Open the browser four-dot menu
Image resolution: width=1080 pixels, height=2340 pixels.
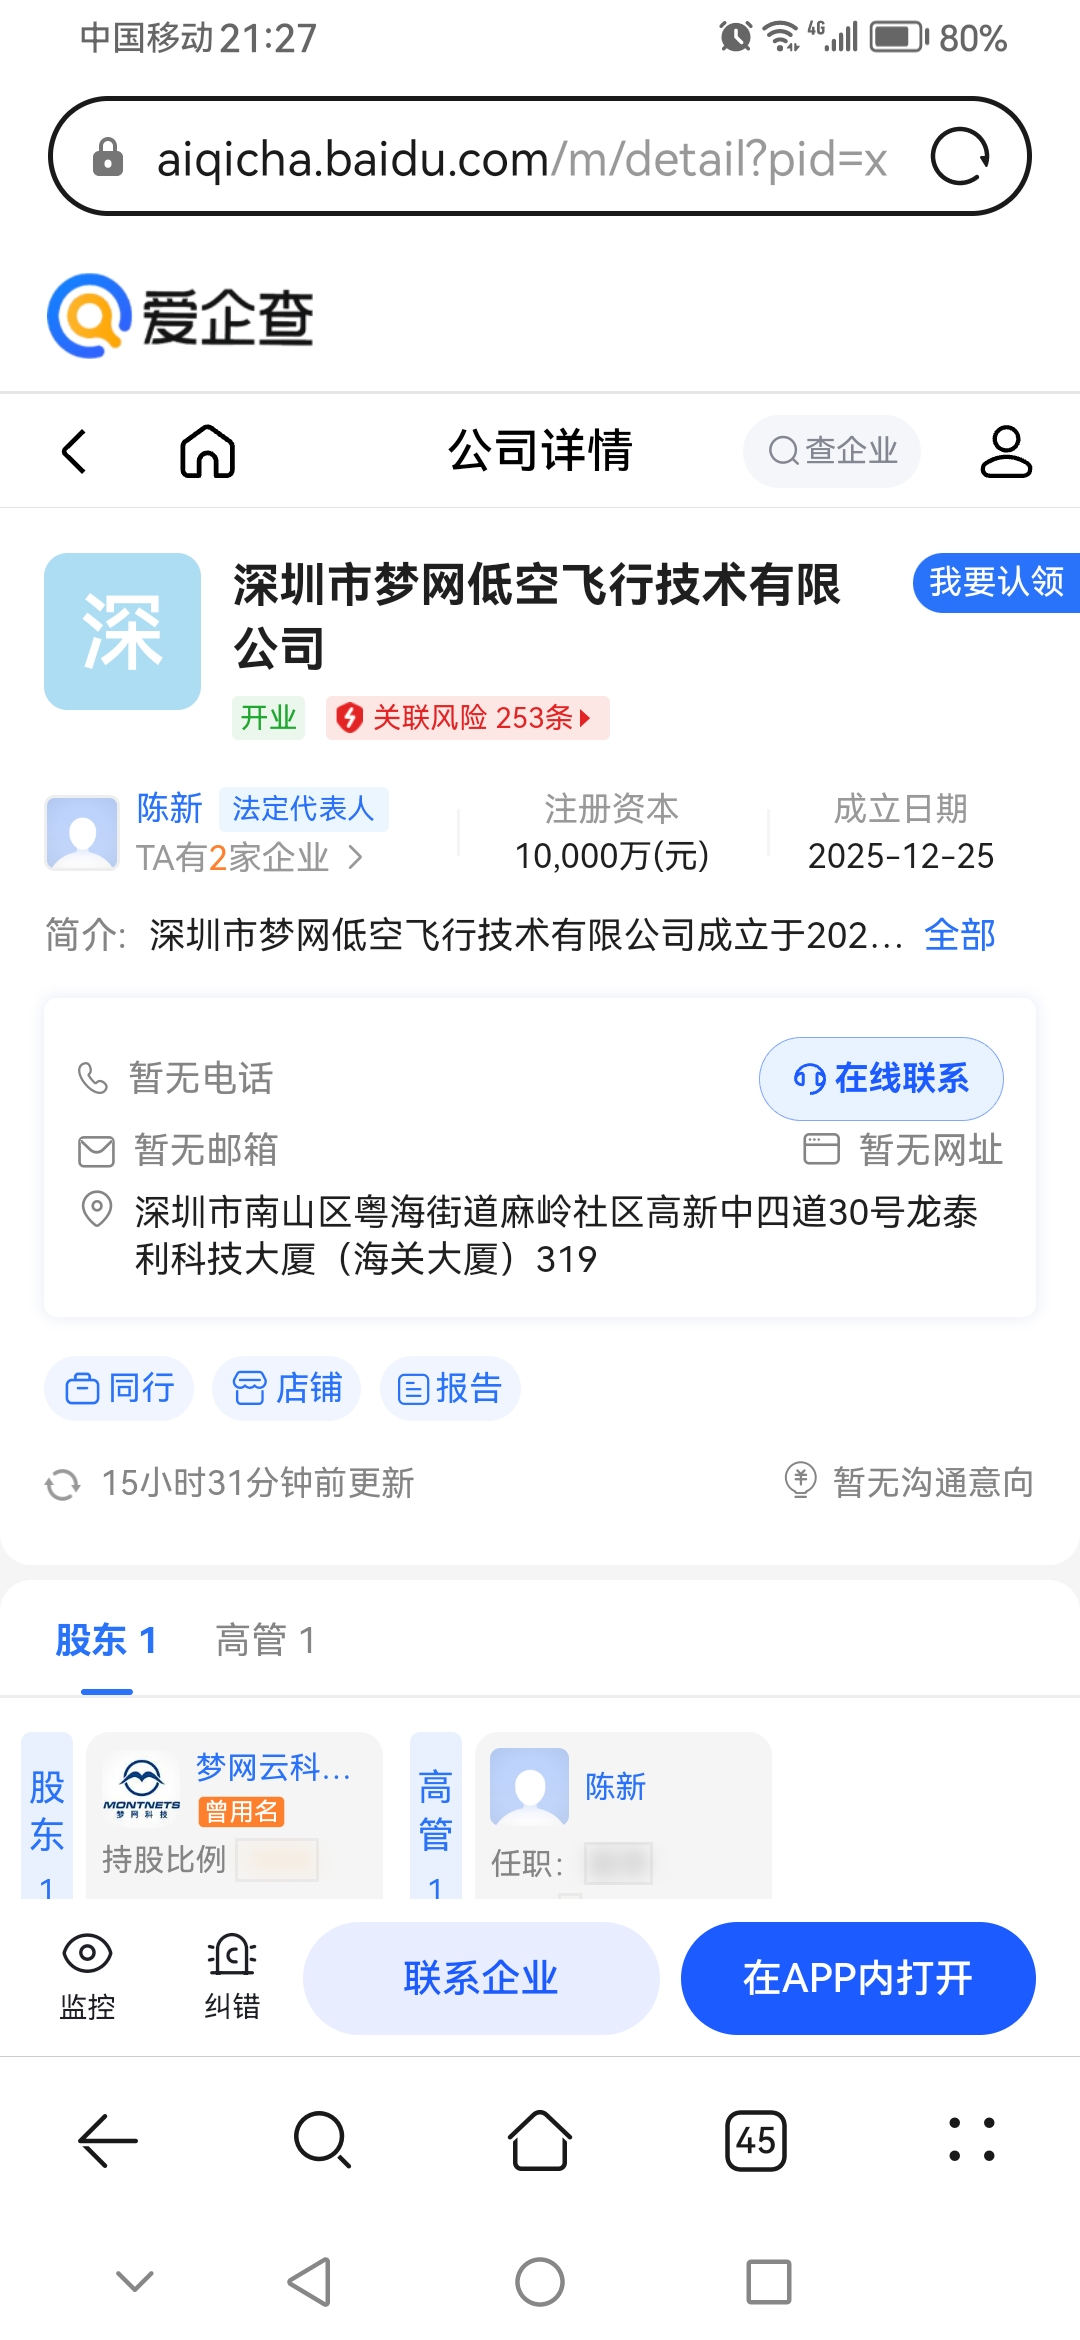point(972,2140)
